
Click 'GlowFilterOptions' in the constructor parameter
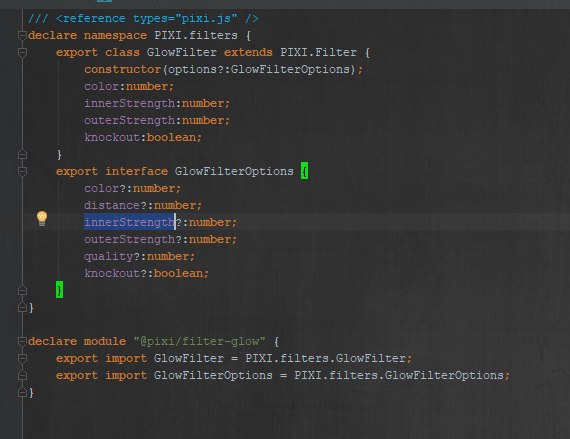pyautogui.click(x=290, y=69)
